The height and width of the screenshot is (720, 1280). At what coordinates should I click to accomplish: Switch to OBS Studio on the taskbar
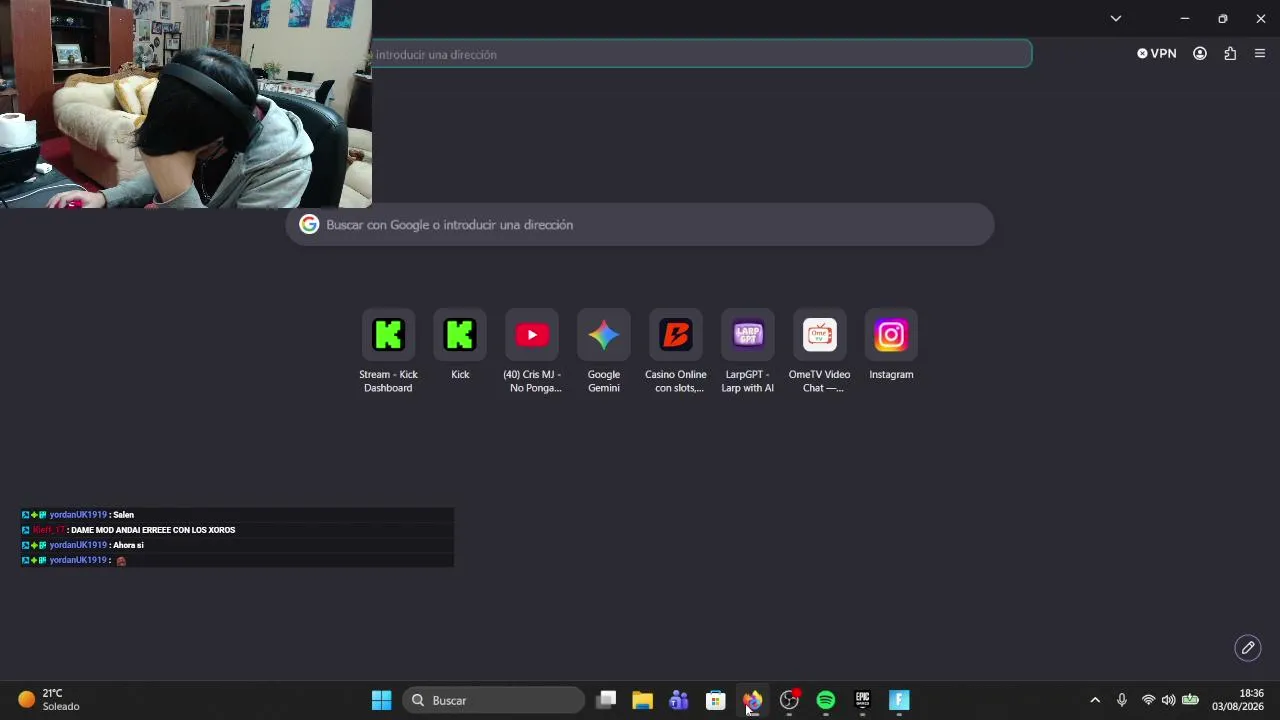789,700
